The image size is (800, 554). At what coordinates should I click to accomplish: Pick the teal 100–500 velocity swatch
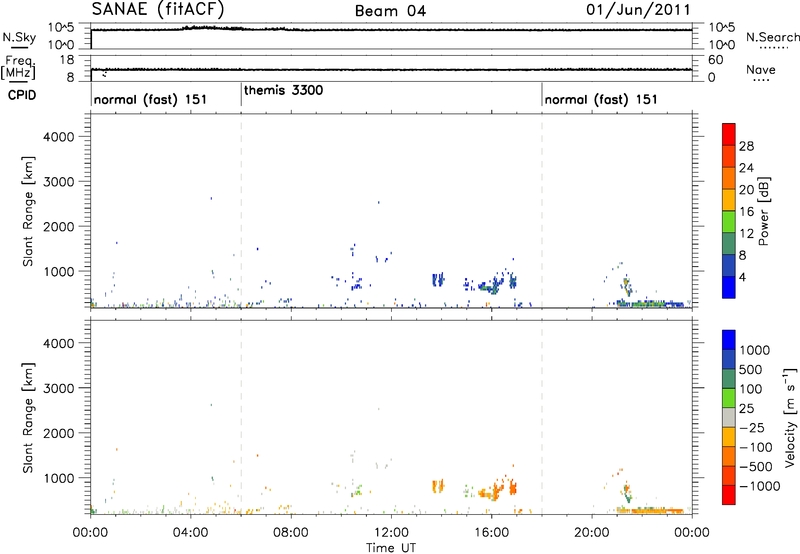pyautogui.click(x=729, y=378)
